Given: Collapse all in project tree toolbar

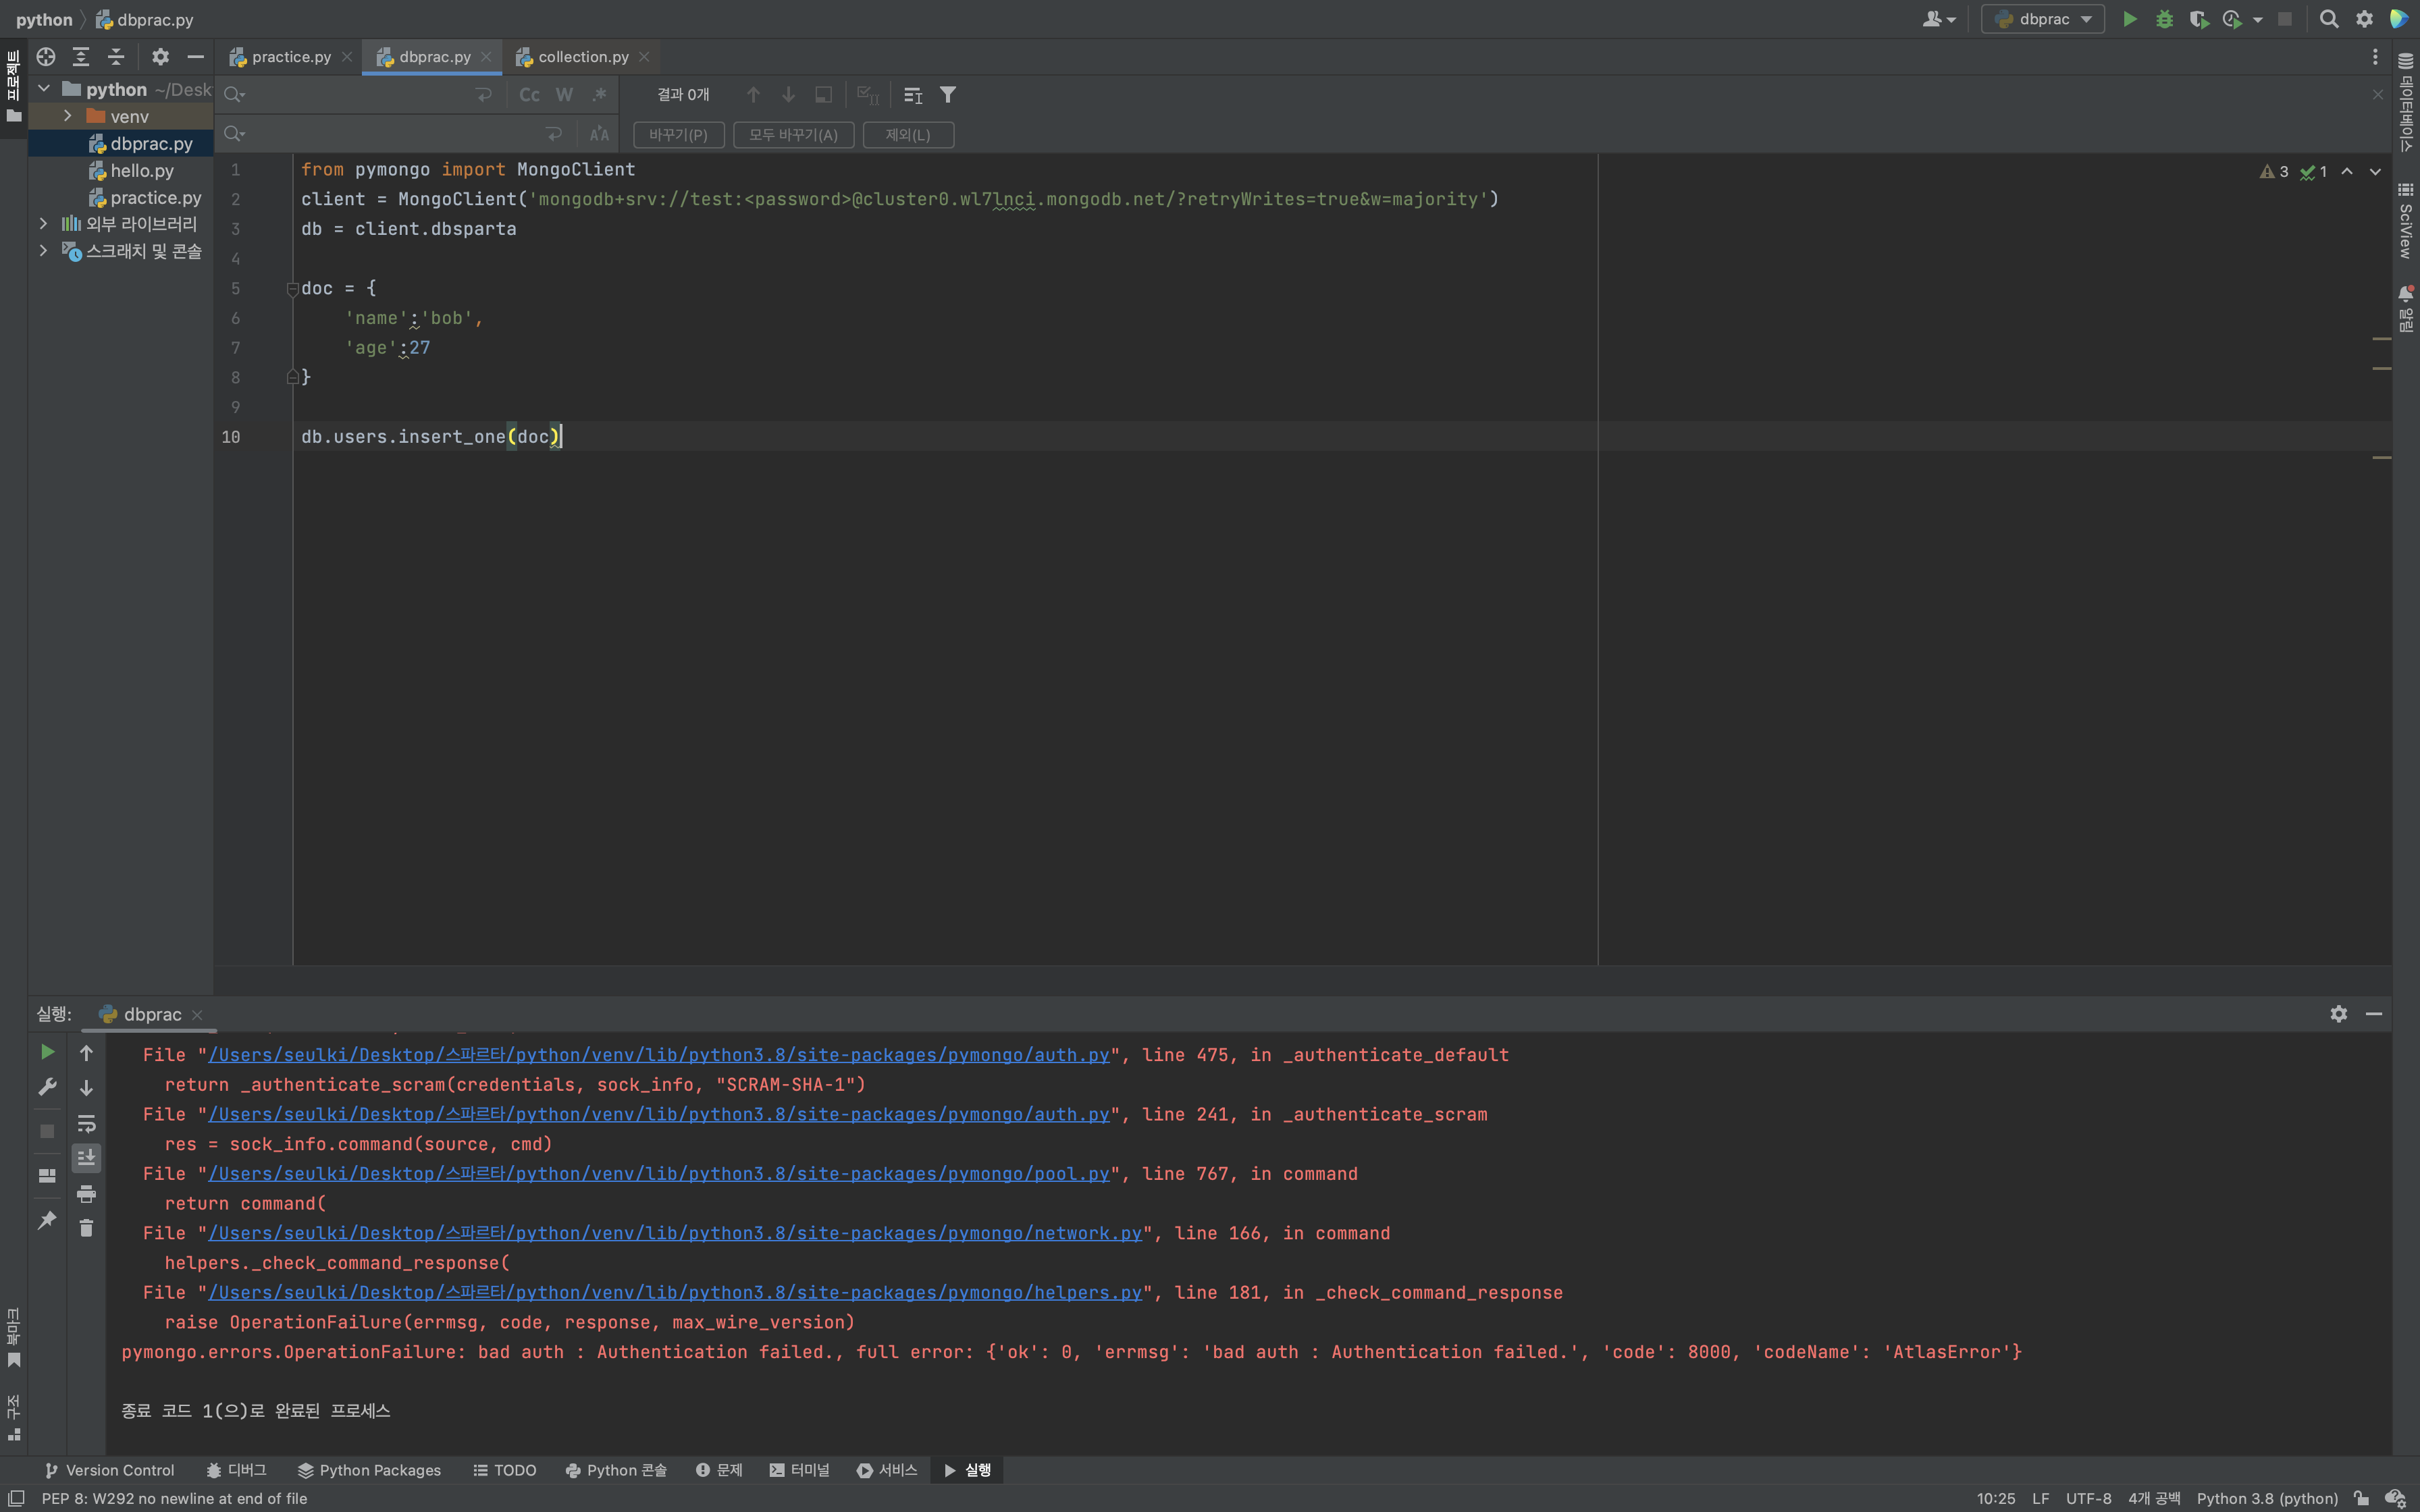Looking at the screenshot, I should tap(116, 57).
